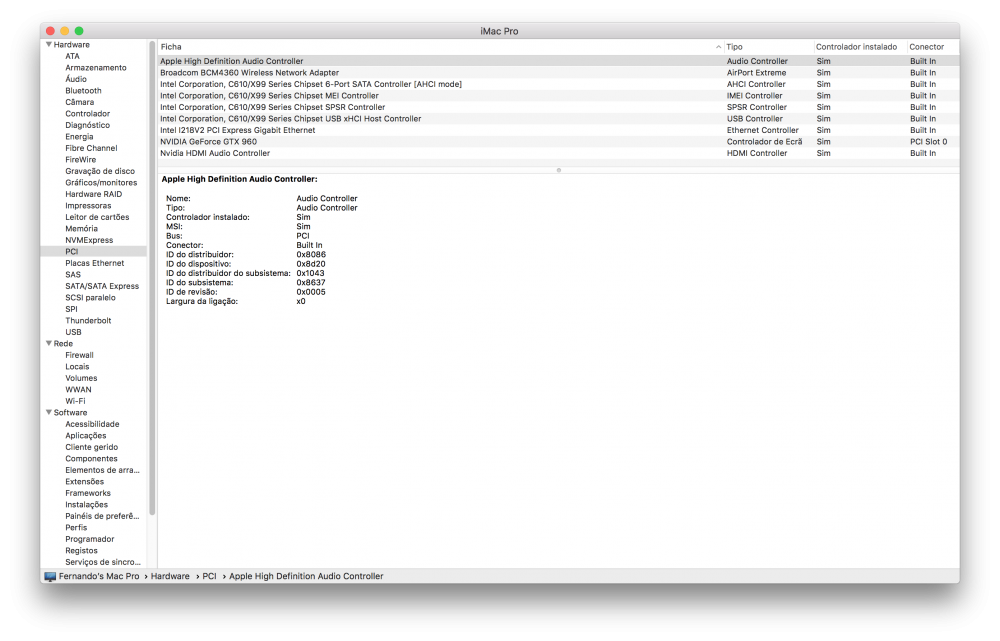Click the AirPort Extreme type cell
The height and width of the screenshot is (641, 1000).
pyautogui.click(x=756, y=73)
